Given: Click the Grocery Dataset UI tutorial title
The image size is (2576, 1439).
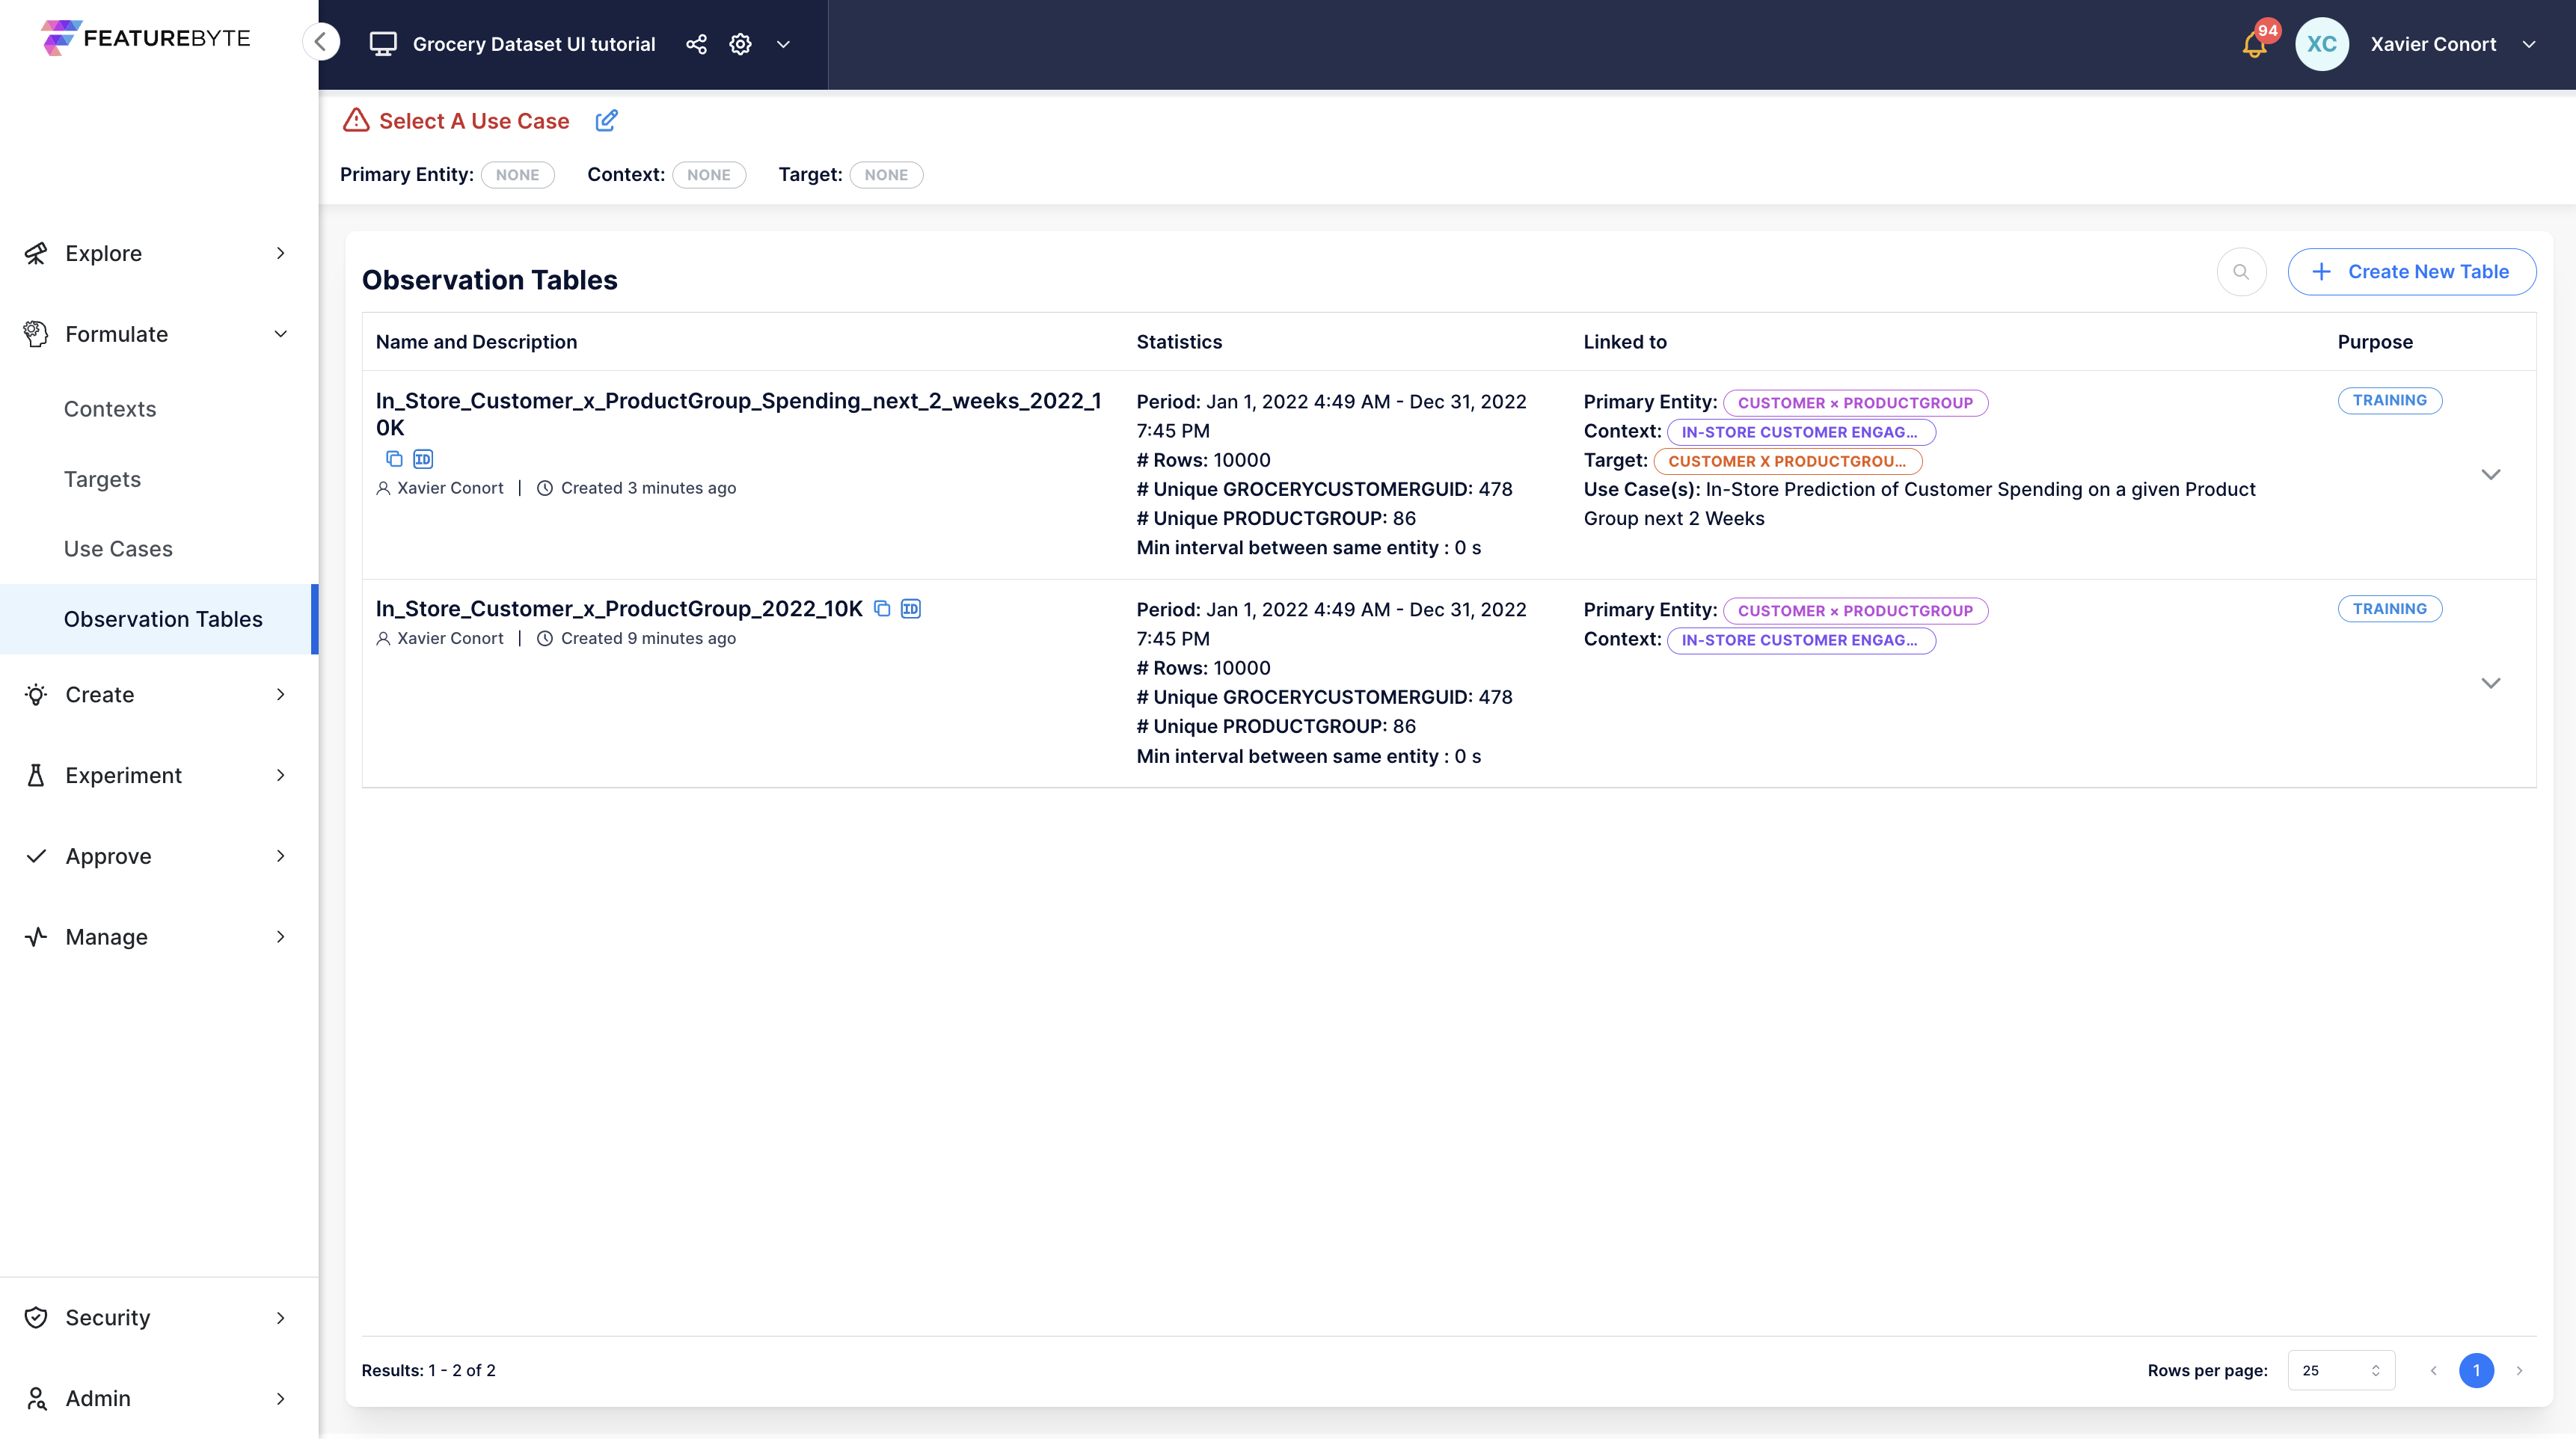Looking at the screenshot, I should coord(534,44).
